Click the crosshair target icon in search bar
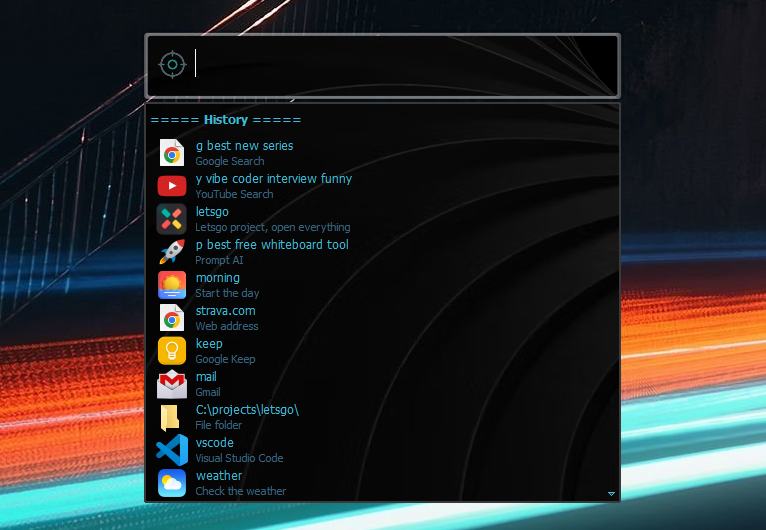Image resolution: width=766 pixels, height=530 pixels. (172, 65)
